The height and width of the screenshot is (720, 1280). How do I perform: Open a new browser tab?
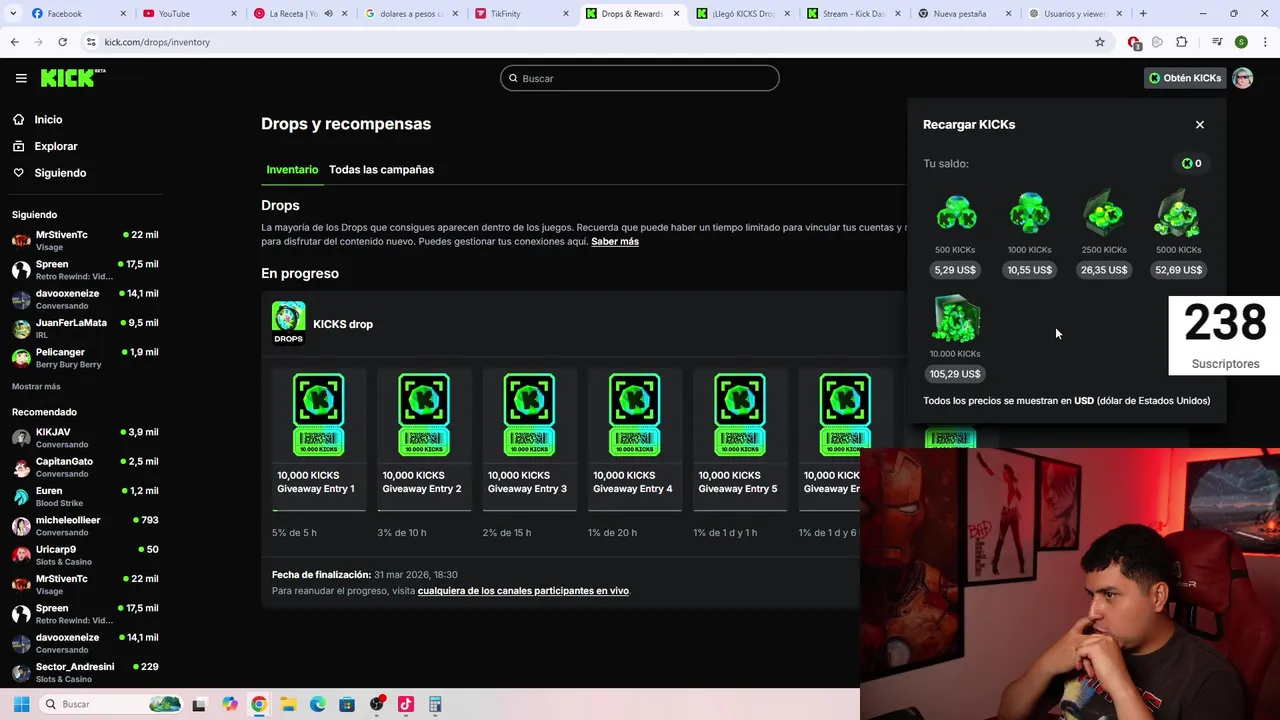(x=1143, y=14)
